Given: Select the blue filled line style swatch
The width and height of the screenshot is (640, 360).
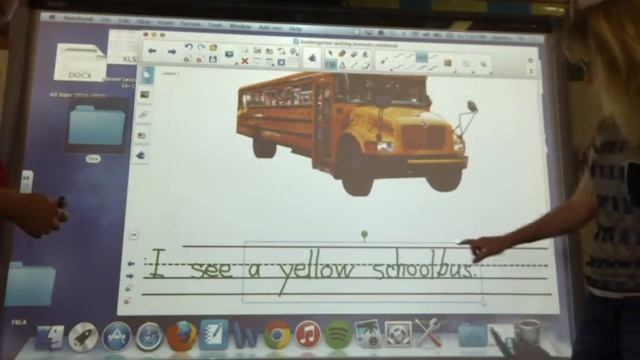Looking at the screenshot, I should [422, 58].
